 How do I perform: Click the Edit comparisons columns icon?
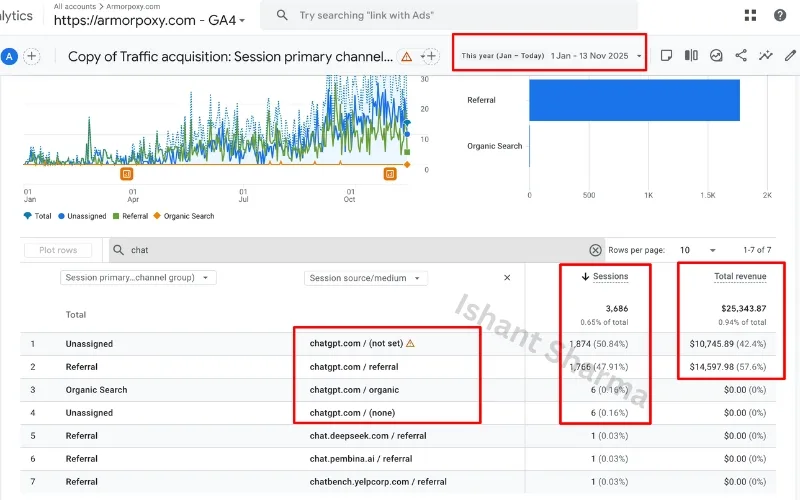(691, 56)
